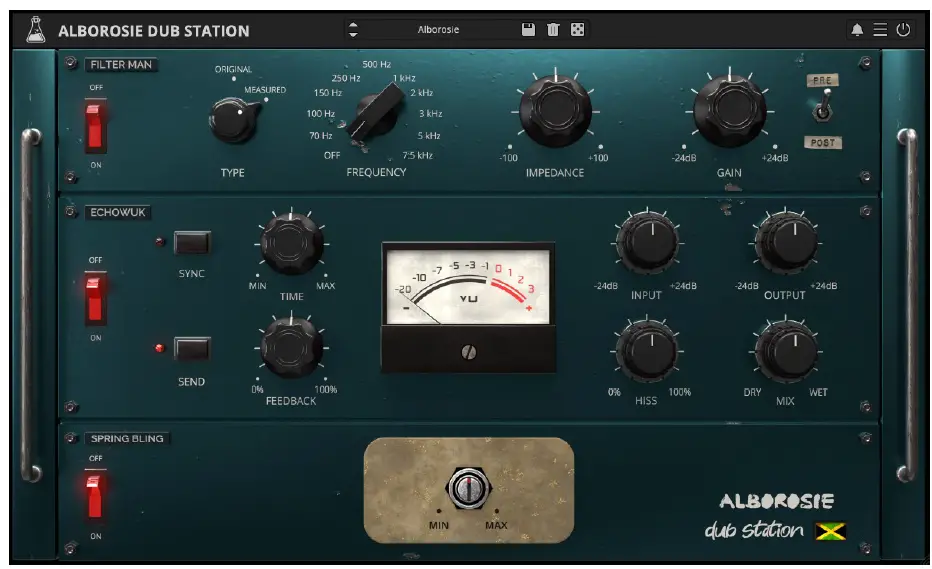Select the 100 Hz frequency label
The height and width of the screenshot is (569, 932).
tap(320, 114)
